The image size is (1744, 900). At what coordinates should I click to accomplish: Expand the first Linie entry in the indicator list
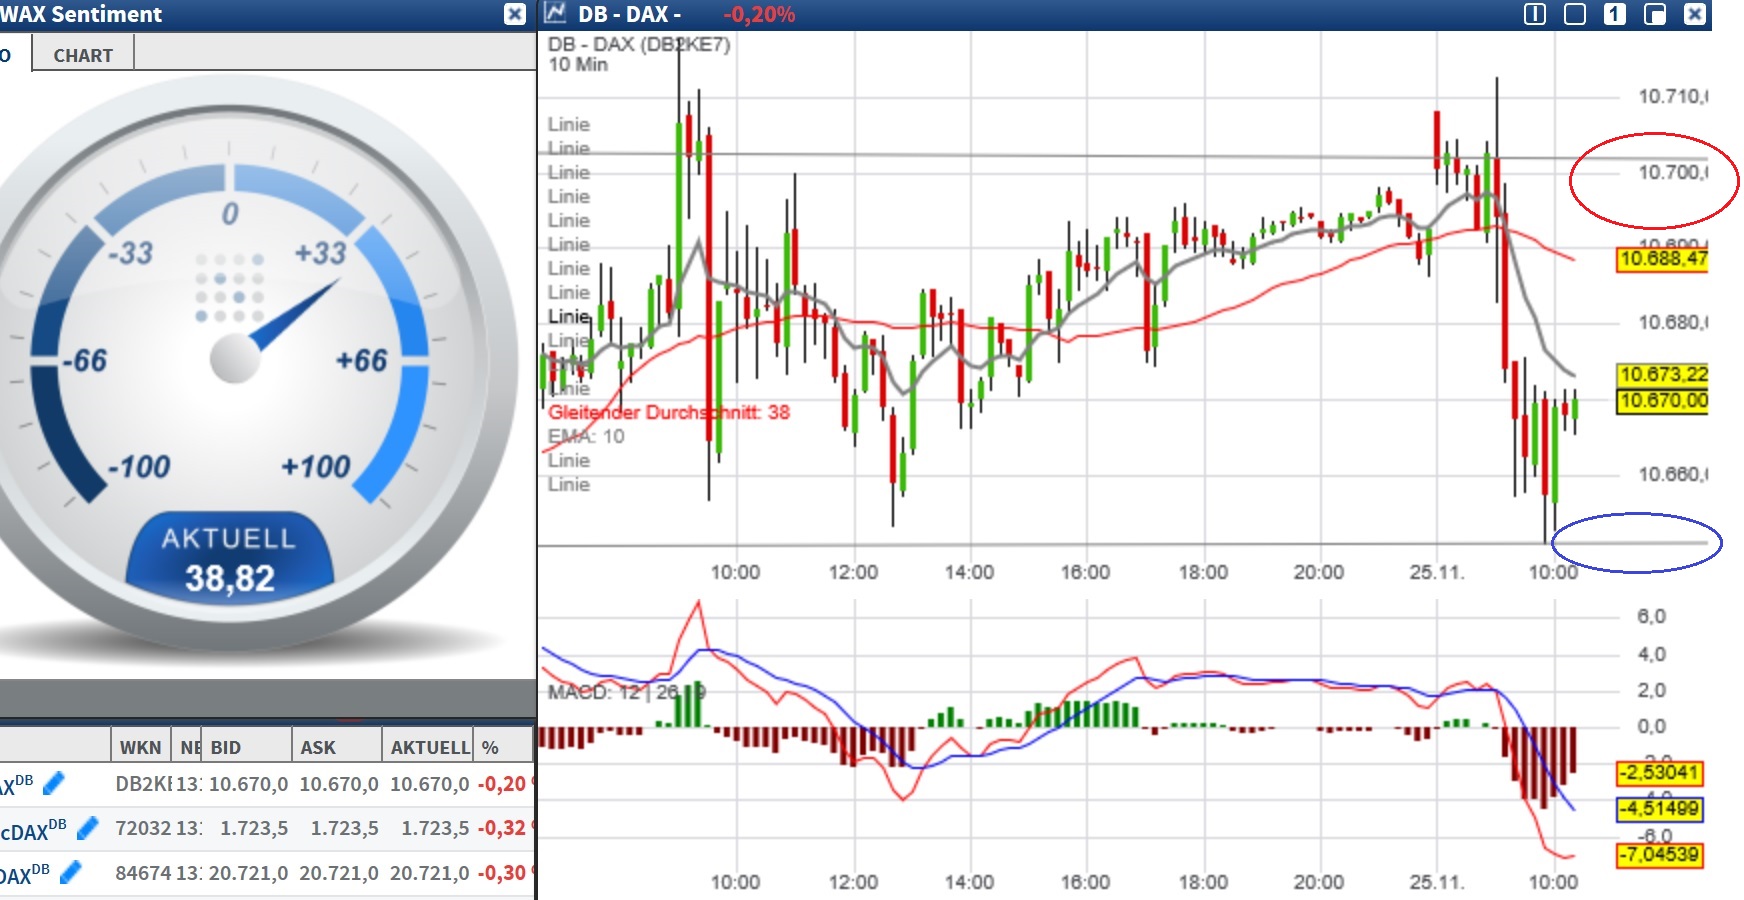[x=567, y=124]
